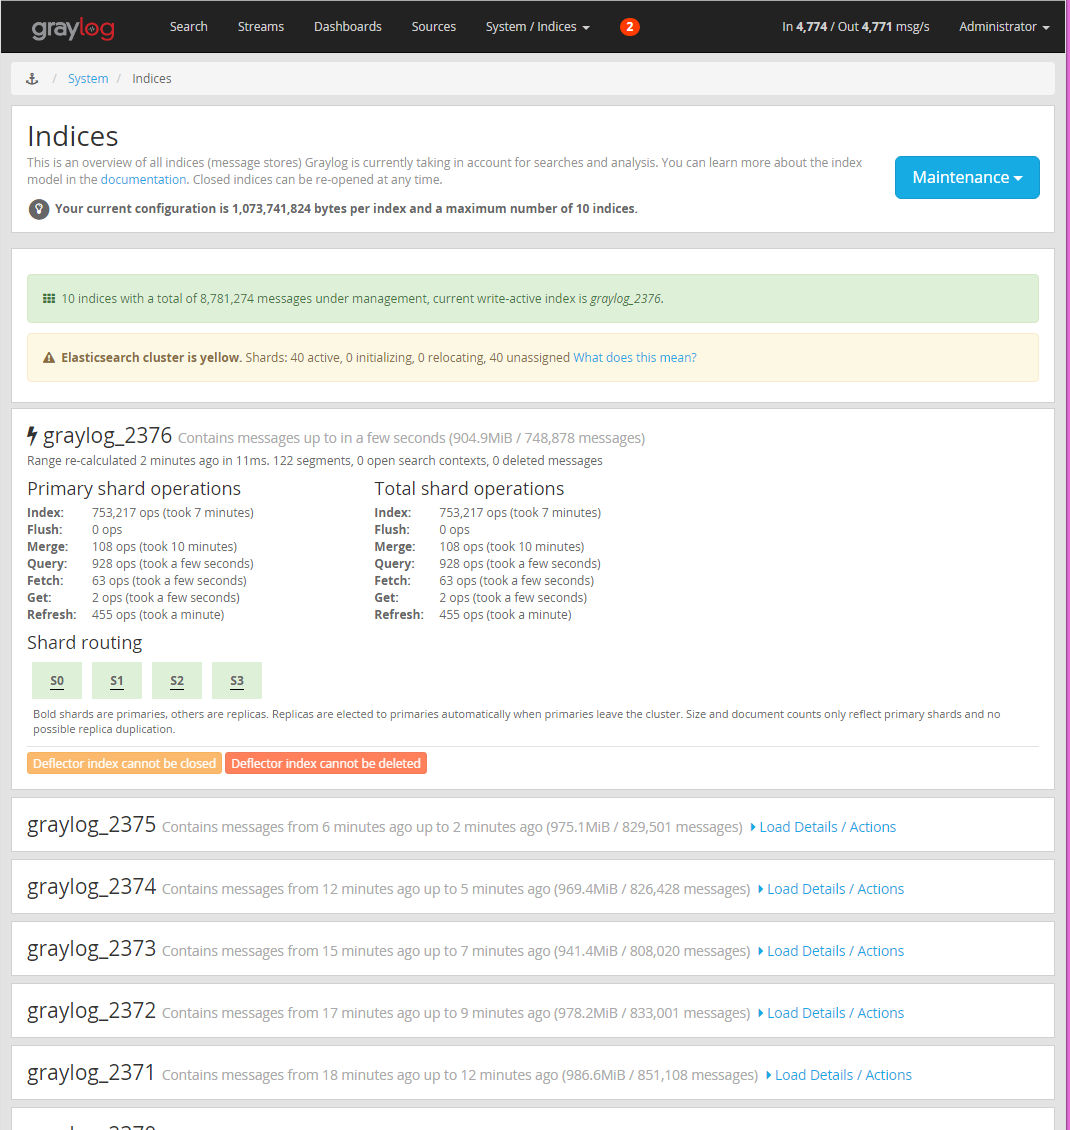Click the Indices page heading

point(73,136)
